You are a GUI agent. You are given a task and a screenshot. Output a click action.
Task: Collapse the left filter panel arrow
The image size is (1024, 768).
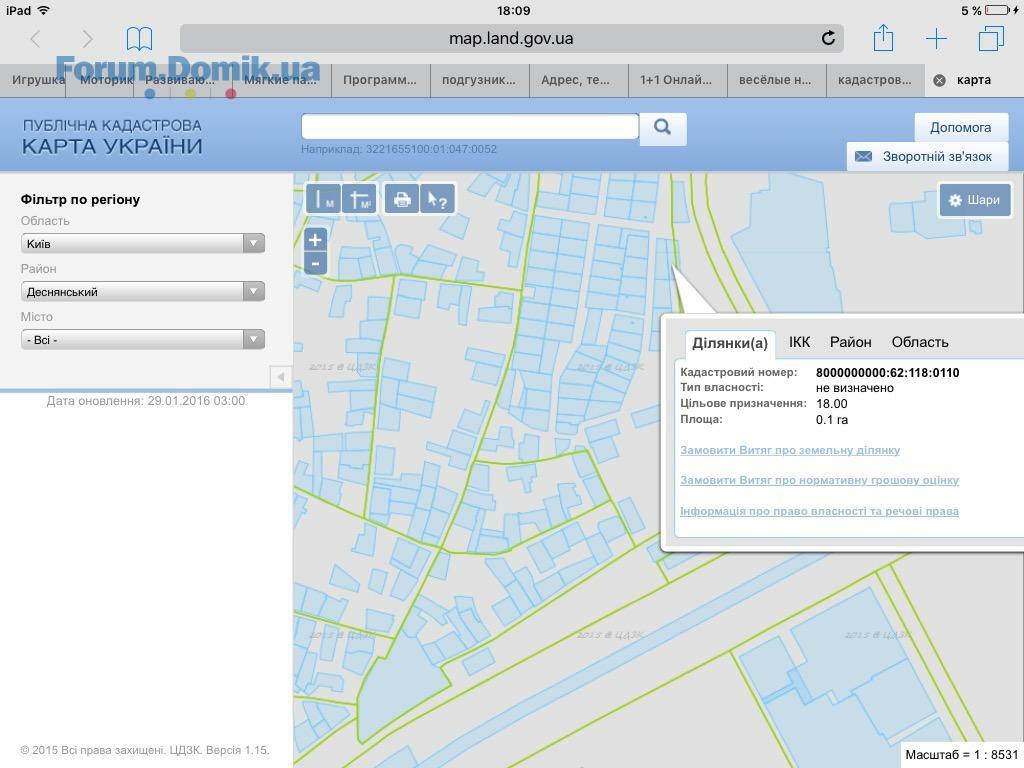(x=281, y=377)
